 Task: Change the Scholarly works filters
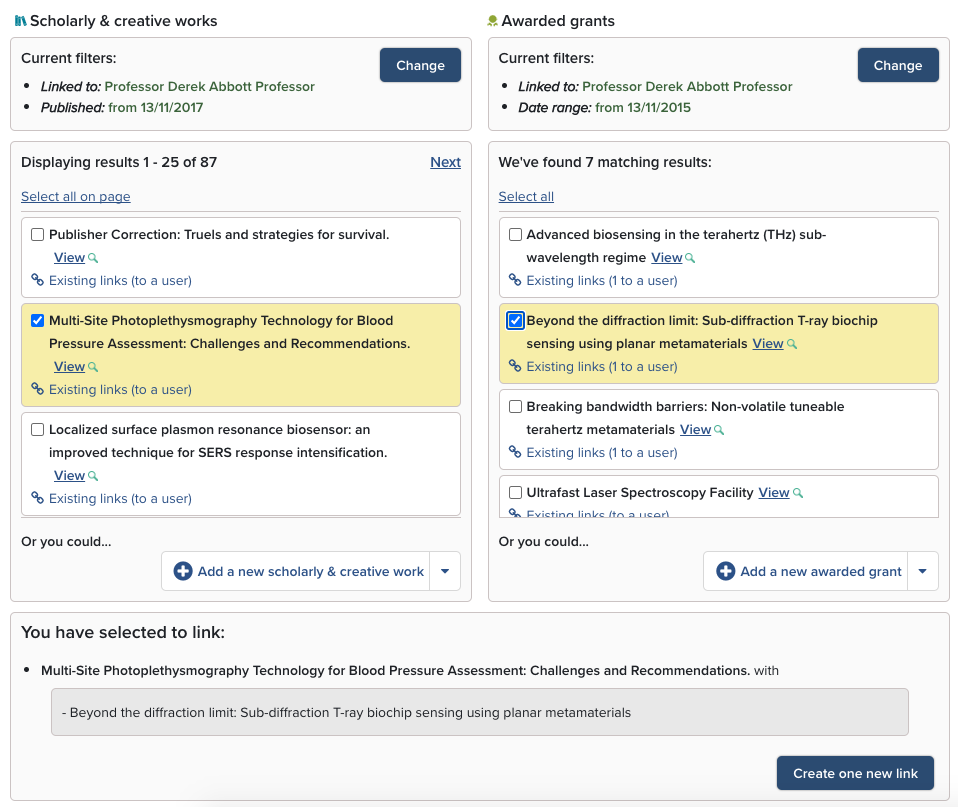[420, 65]
